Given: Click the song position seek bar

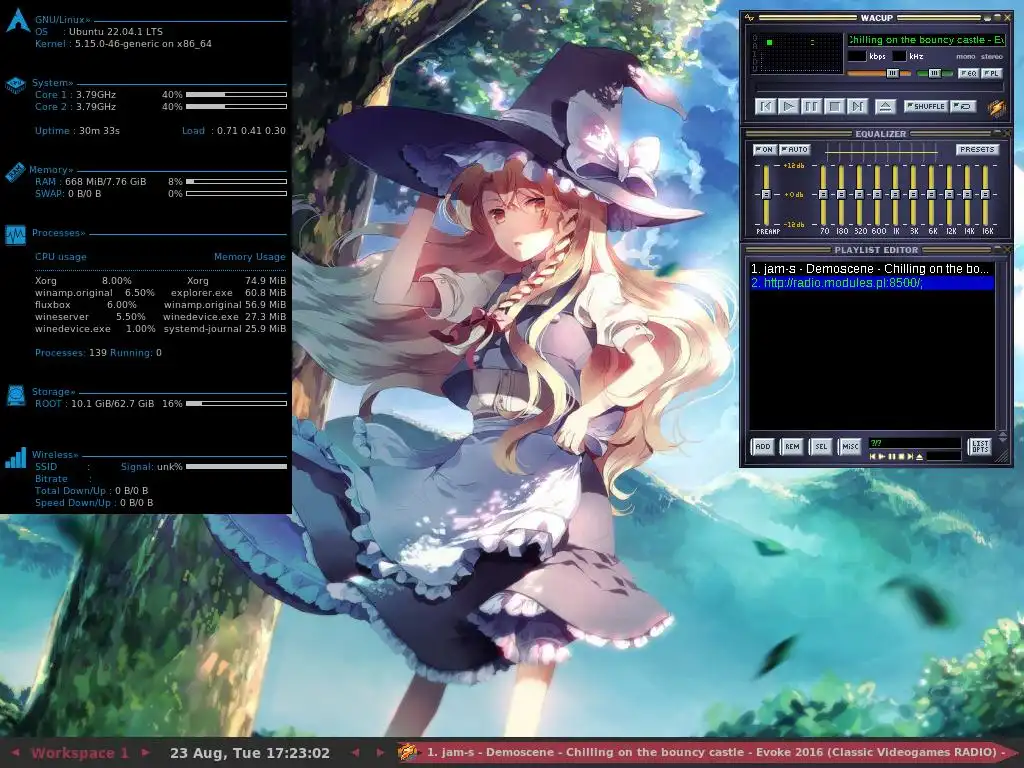Looking at the screenshot, I should click(x=878, y=87).
